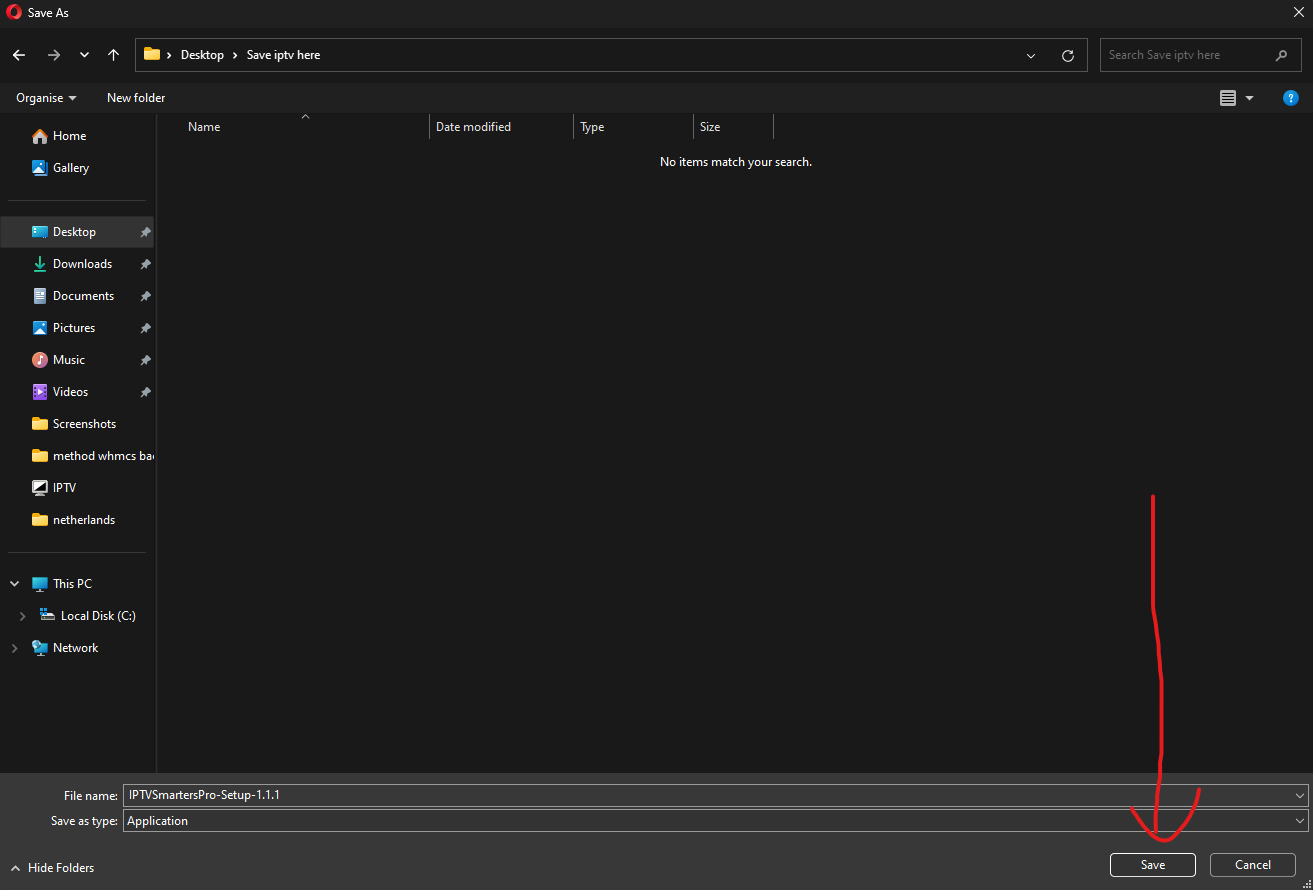Viewport: 1313px width, 890px height.
Task: Open the Organise menu
Action: 46,98
